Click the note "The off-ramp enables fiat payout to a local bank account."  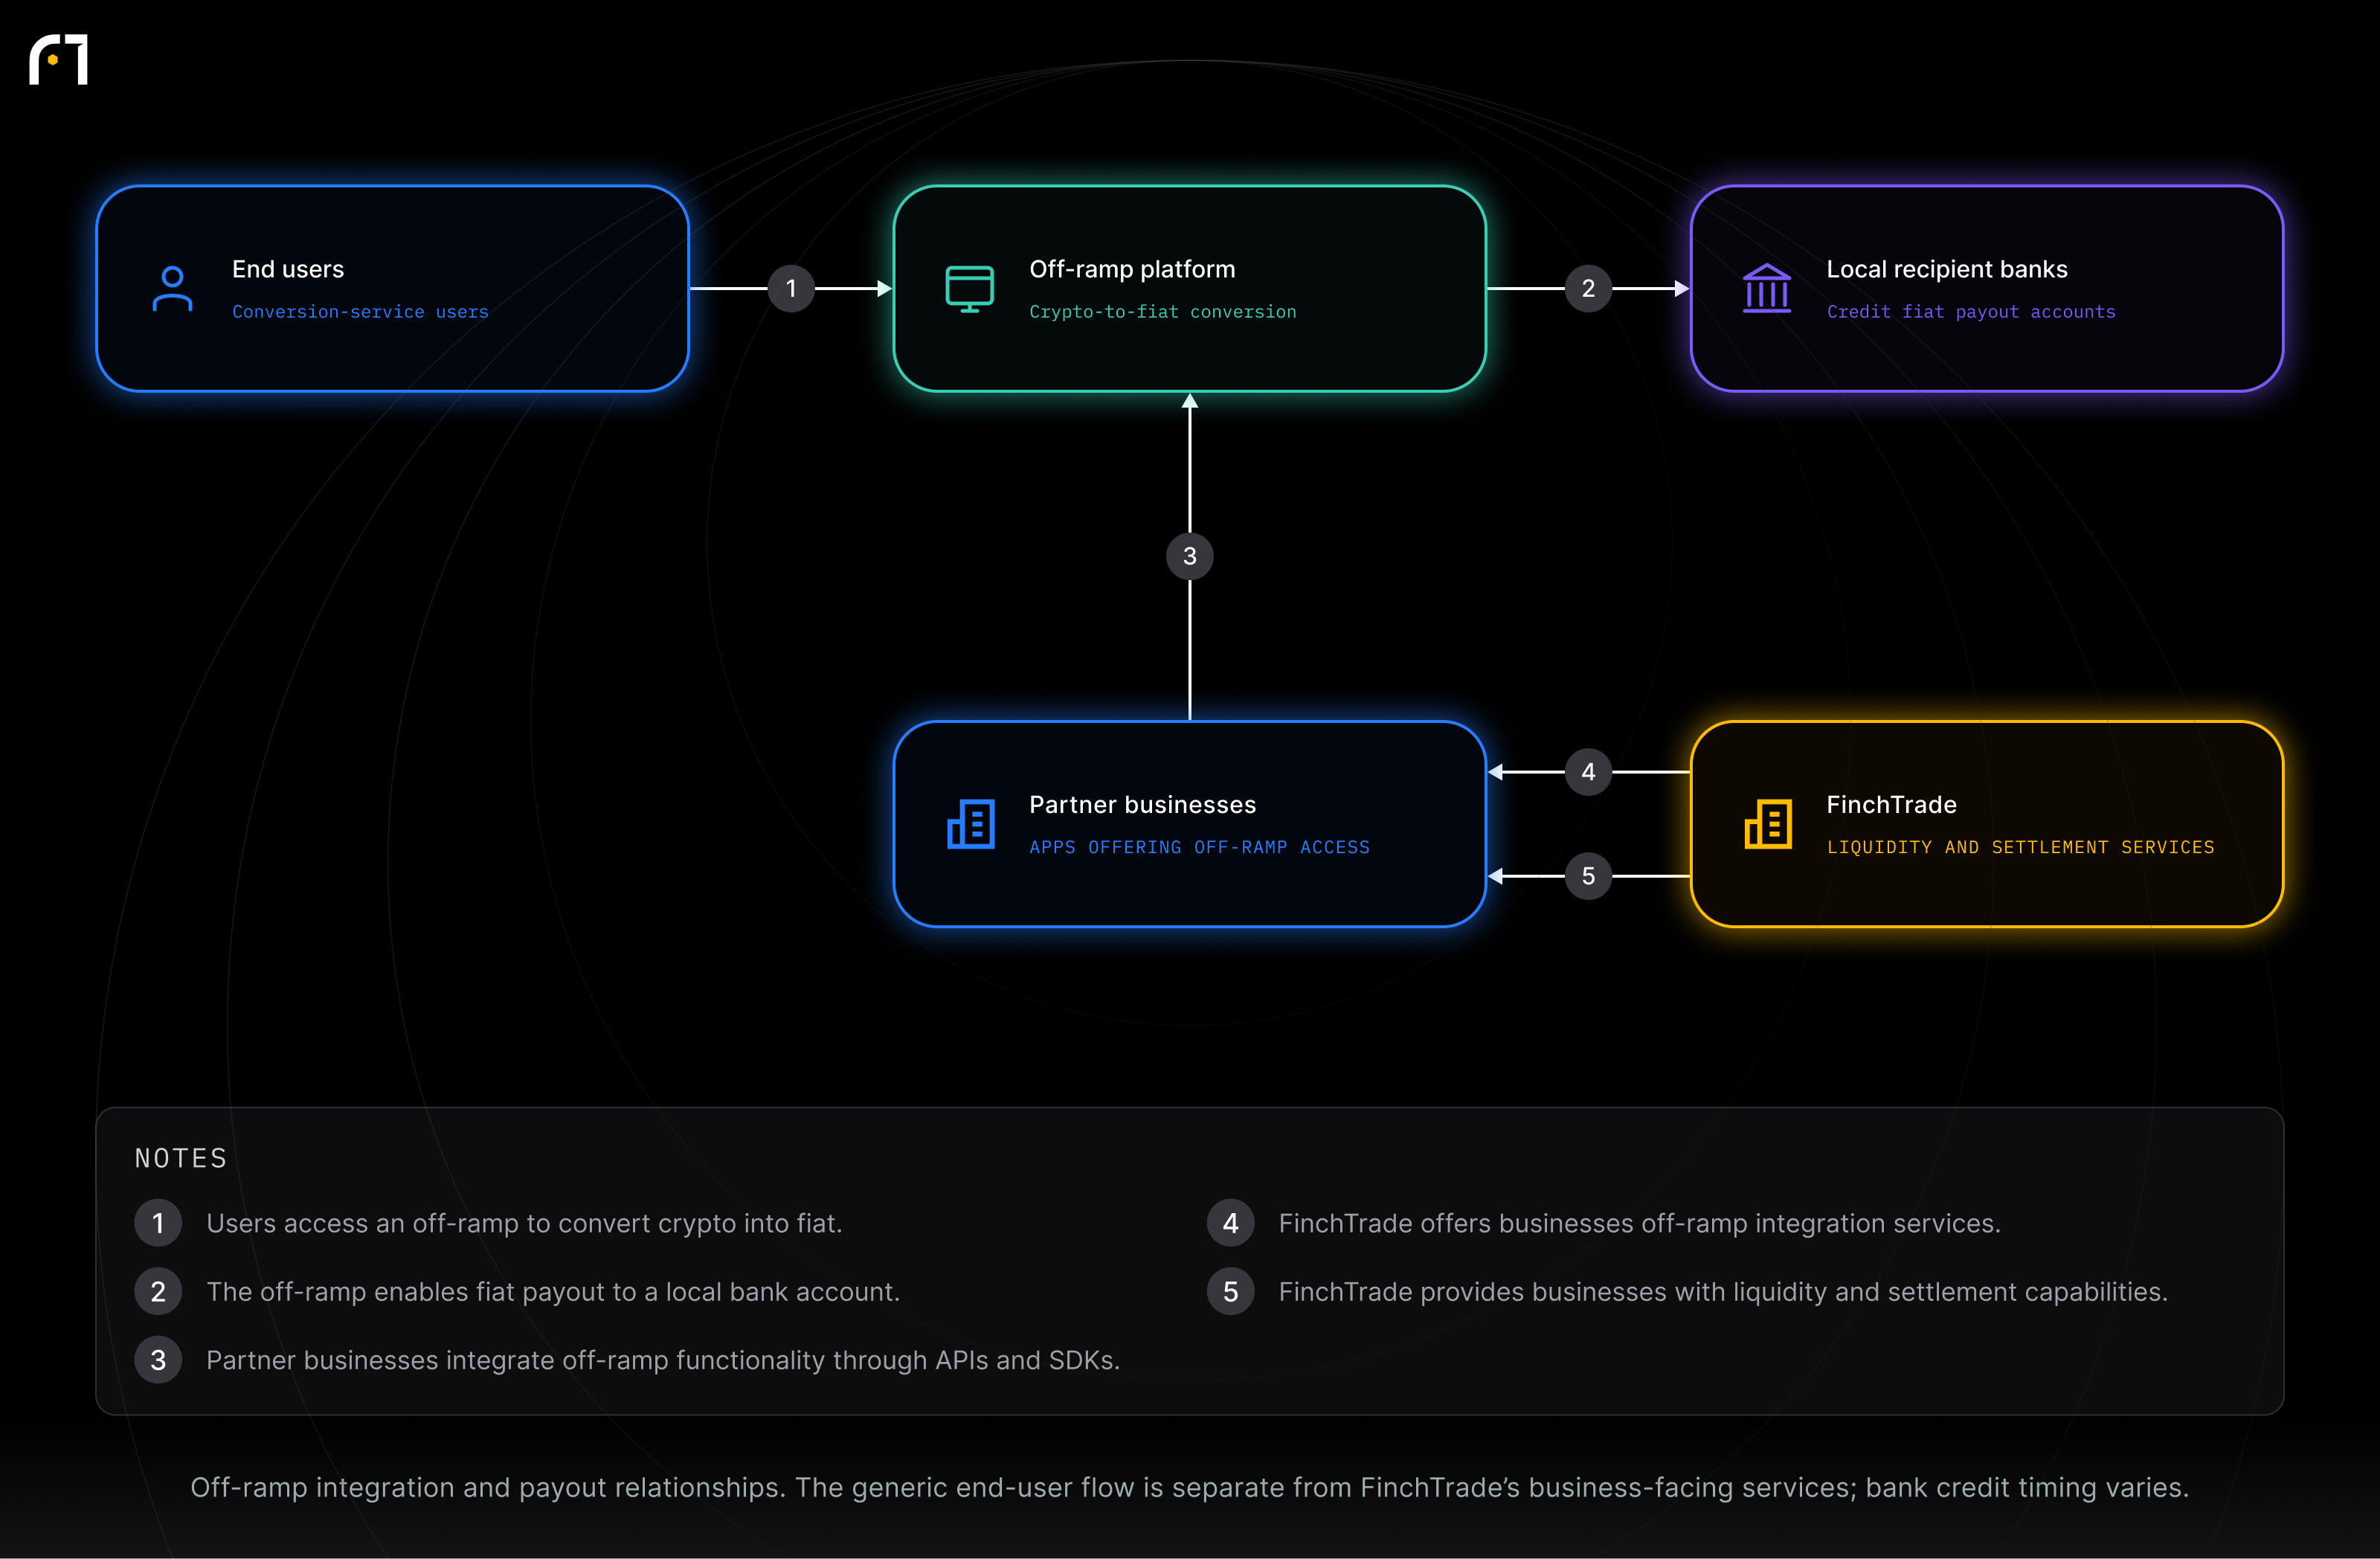point(553,1291)
